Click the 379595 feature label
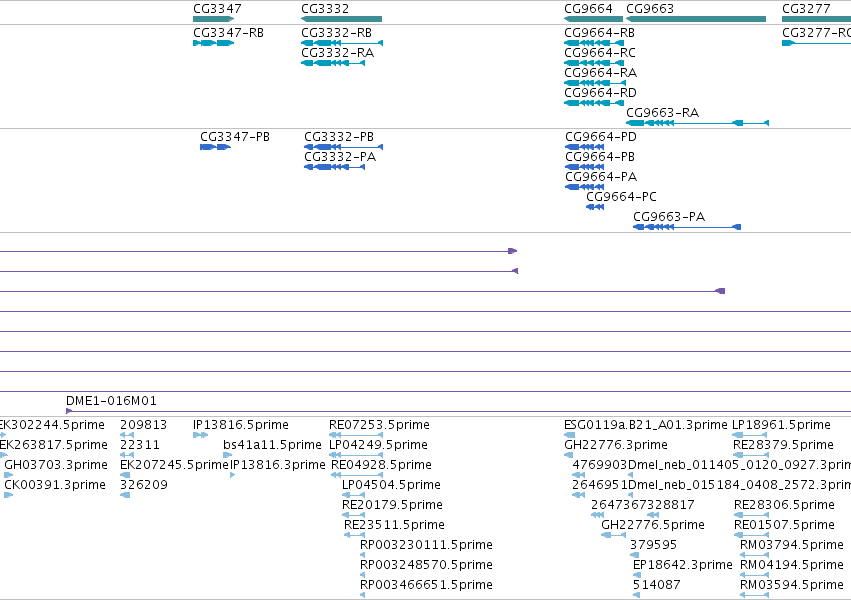 tap(654, 545)
